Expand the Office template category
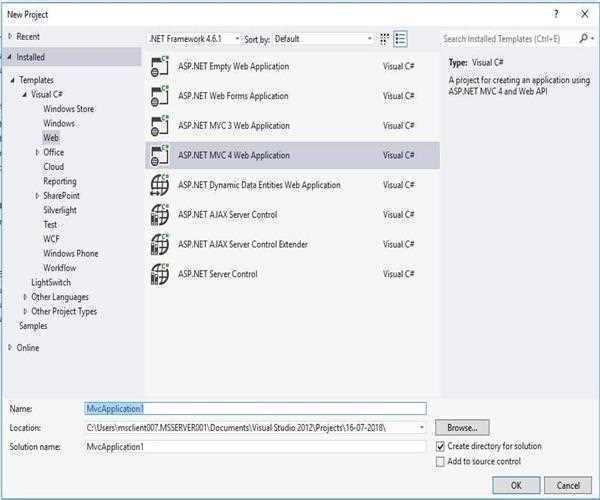The image size is (600, 500). pyautogui.click(x=37, y=152)
